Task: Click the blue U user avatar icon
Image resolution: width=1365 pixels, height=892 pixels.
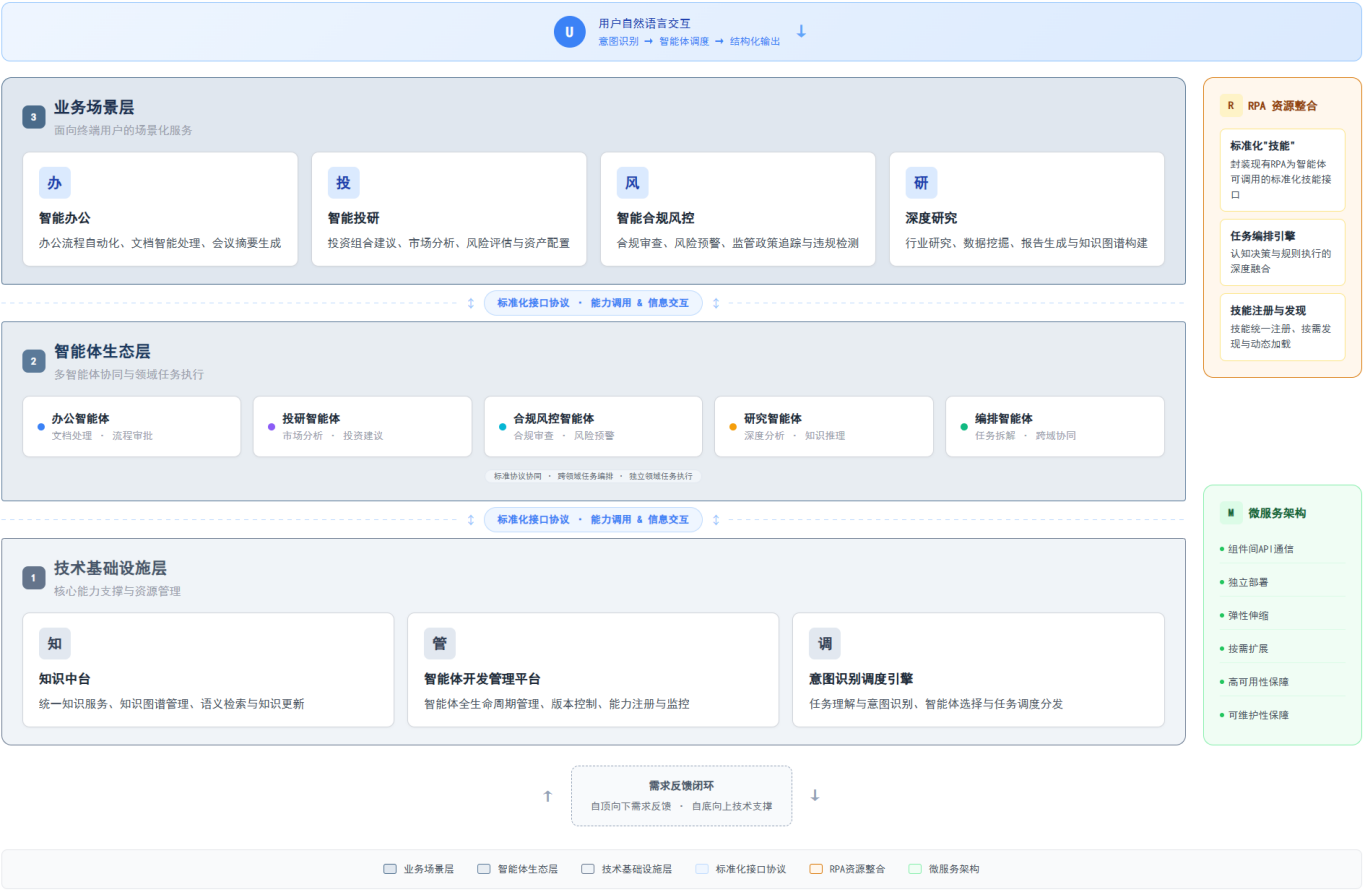Action: 569,32
